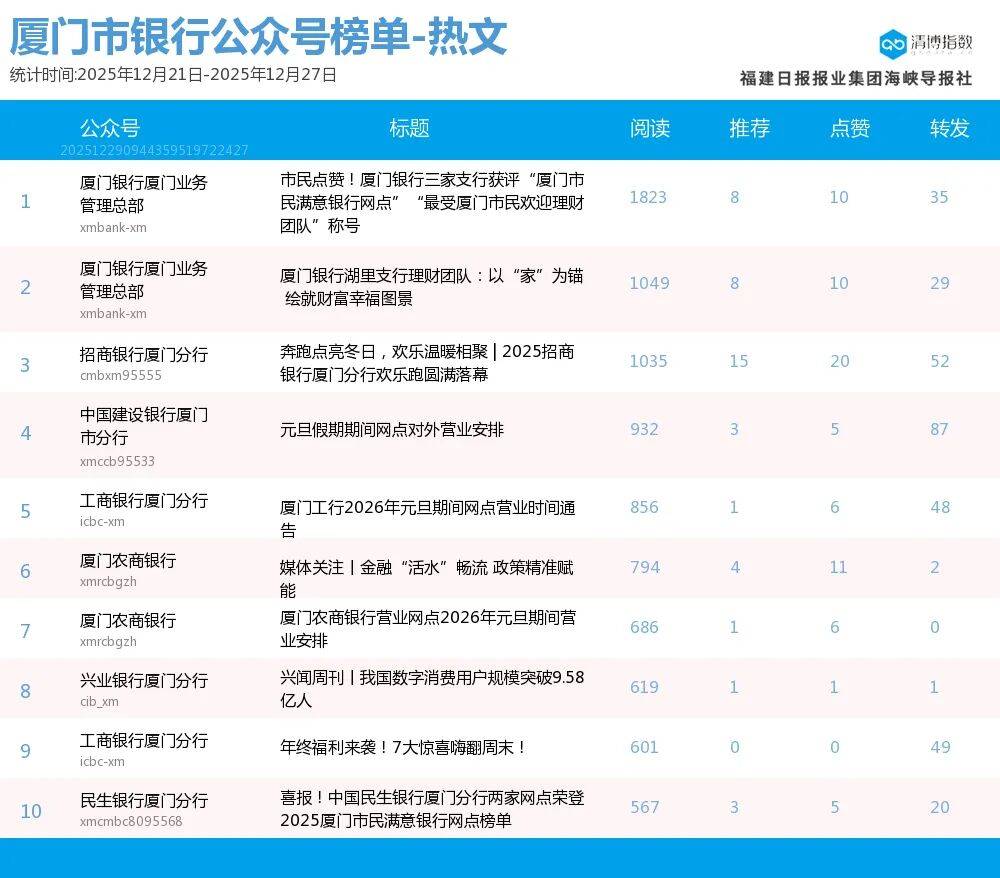The image size is (1000, 878).
Task: Click the 清博指数 logo icon
Action: pos(892,44)
